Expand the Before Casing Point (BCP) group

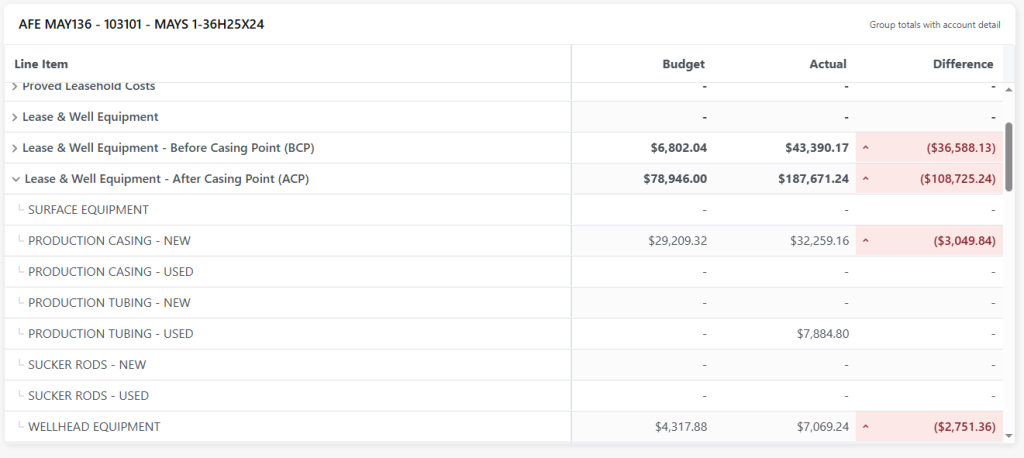[x=15, y=148]
